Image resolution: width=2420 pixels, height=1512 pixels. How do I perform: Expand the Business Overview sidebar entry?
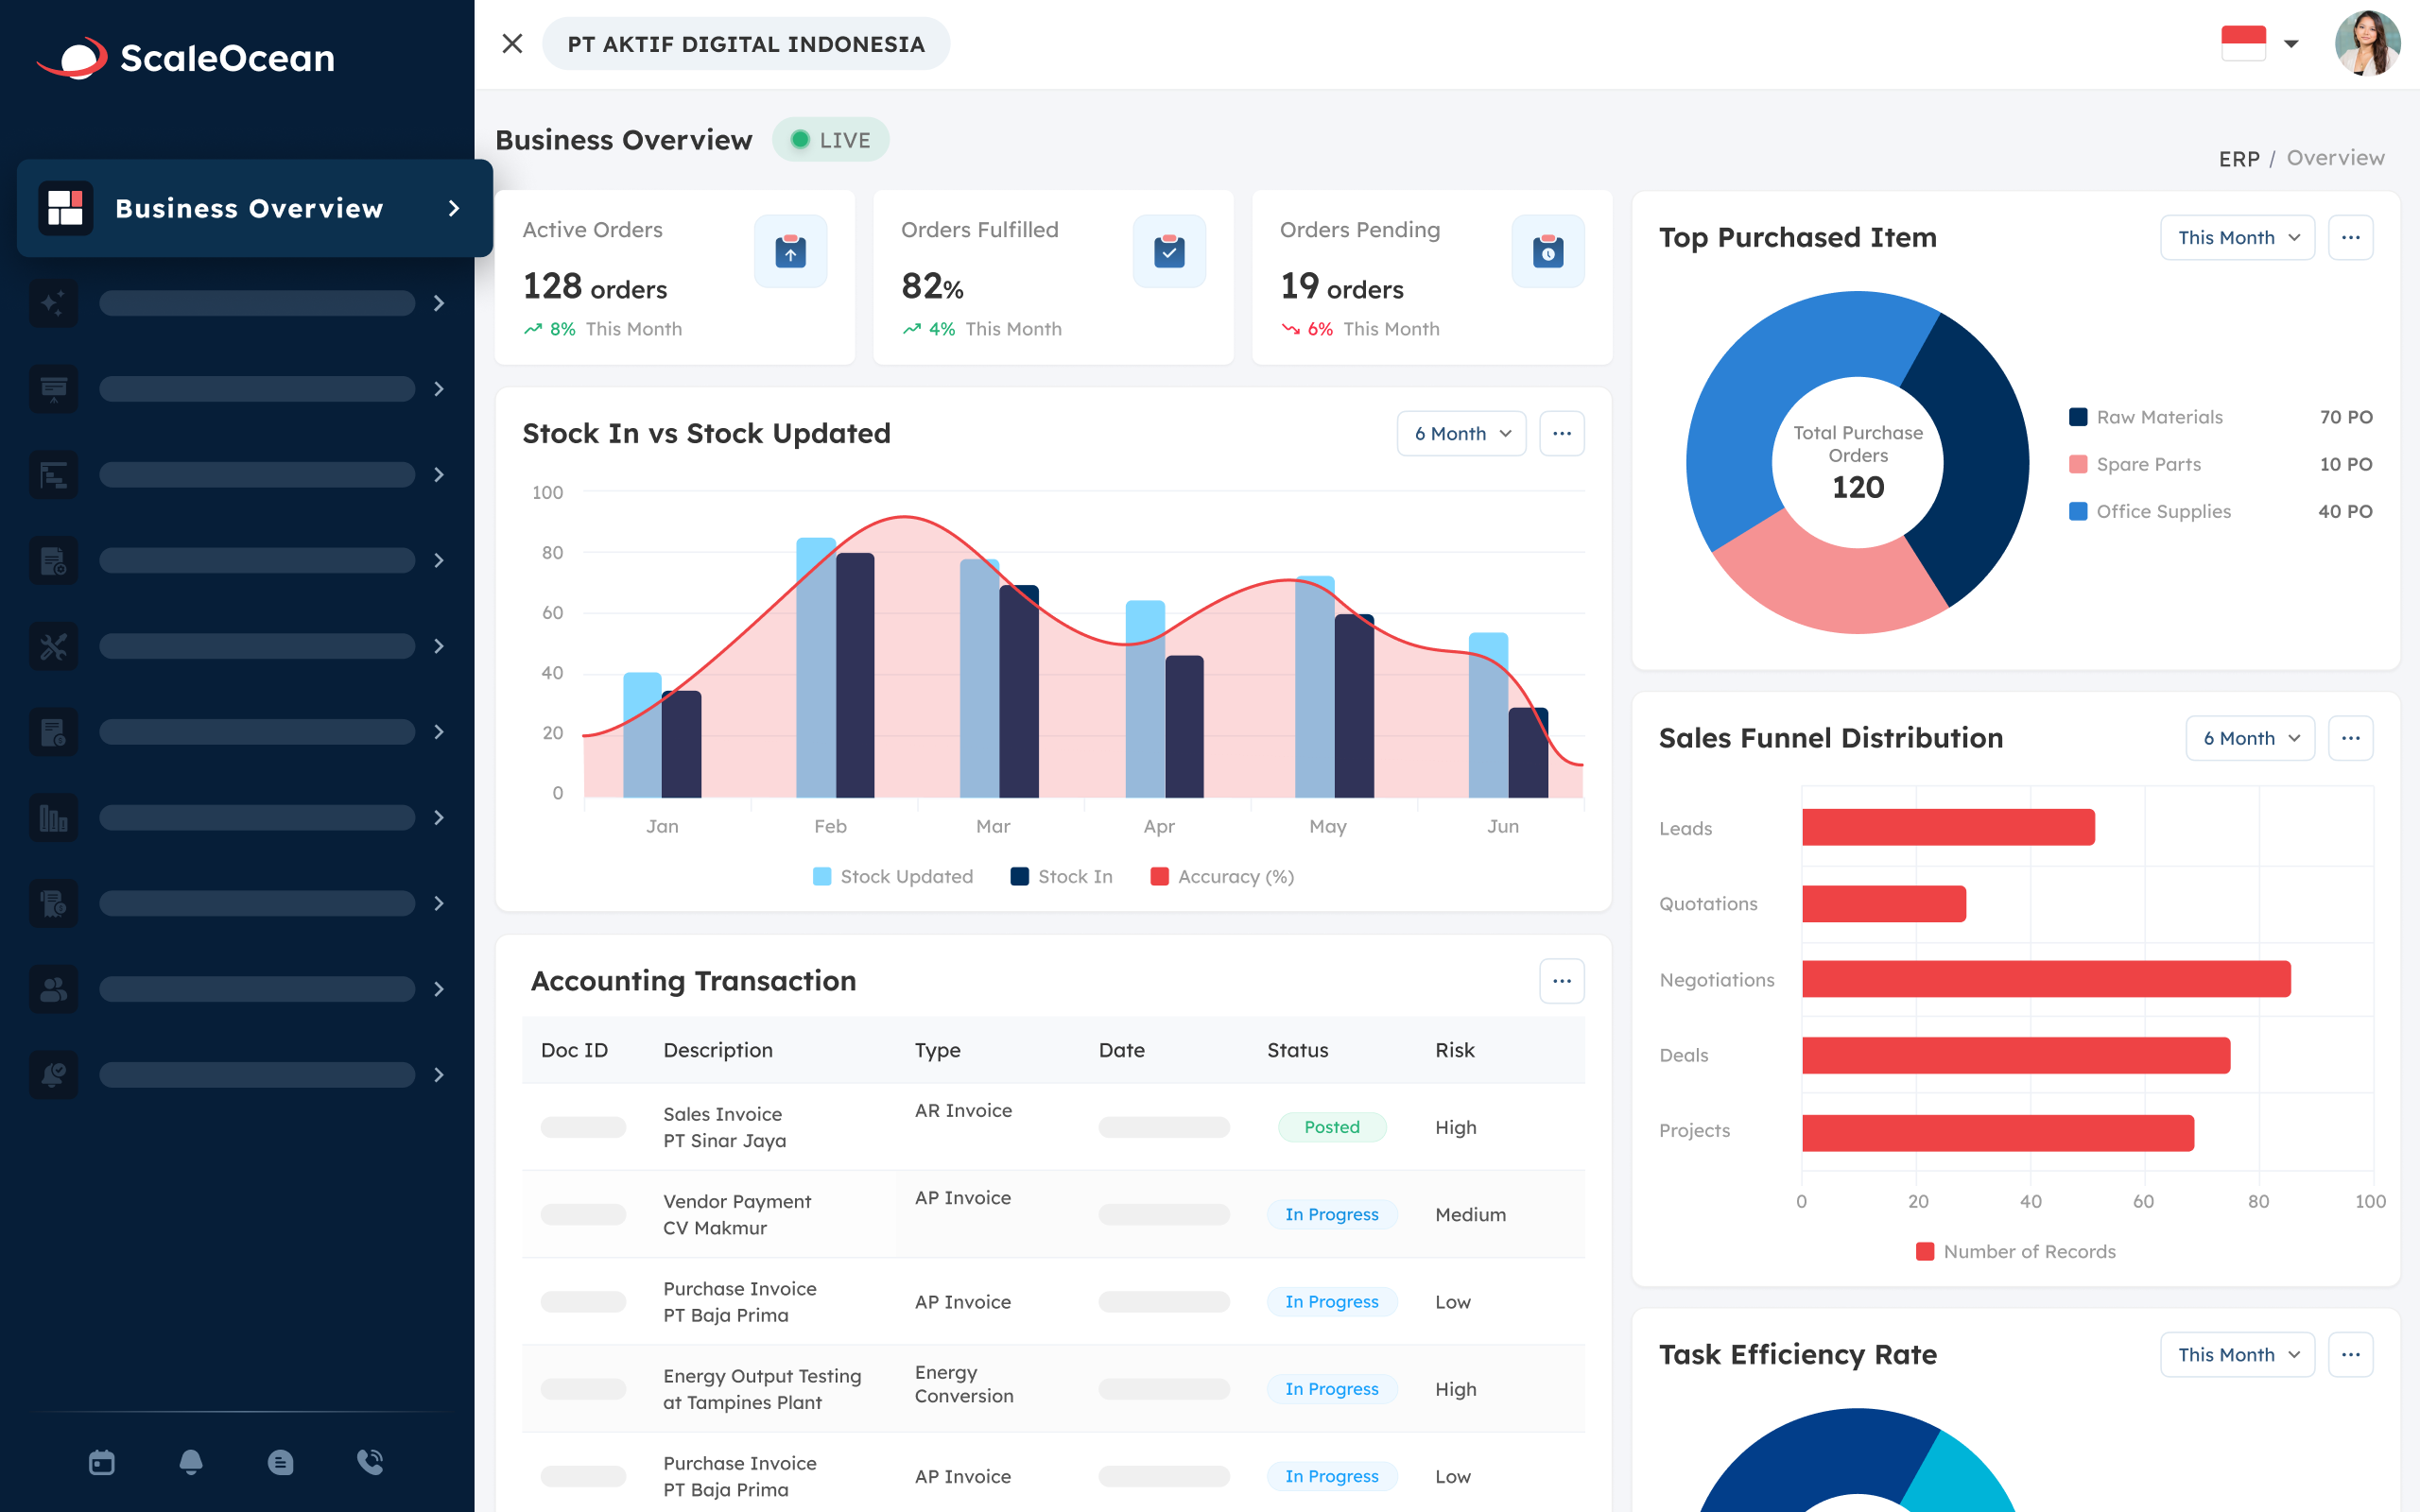tap(455, 208)
